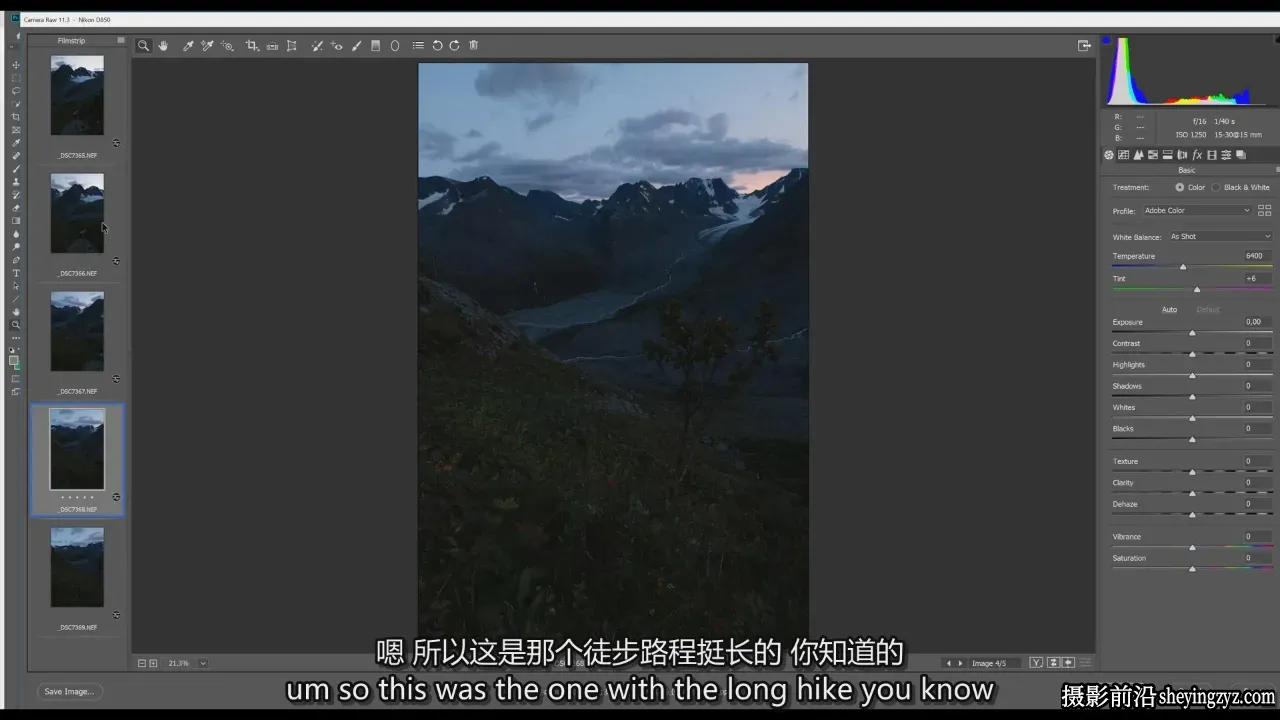Viewport: 1280px width, 720px height.
Task: Select Photoshop Move tool in left toolbar
Action: click(15, 65)
